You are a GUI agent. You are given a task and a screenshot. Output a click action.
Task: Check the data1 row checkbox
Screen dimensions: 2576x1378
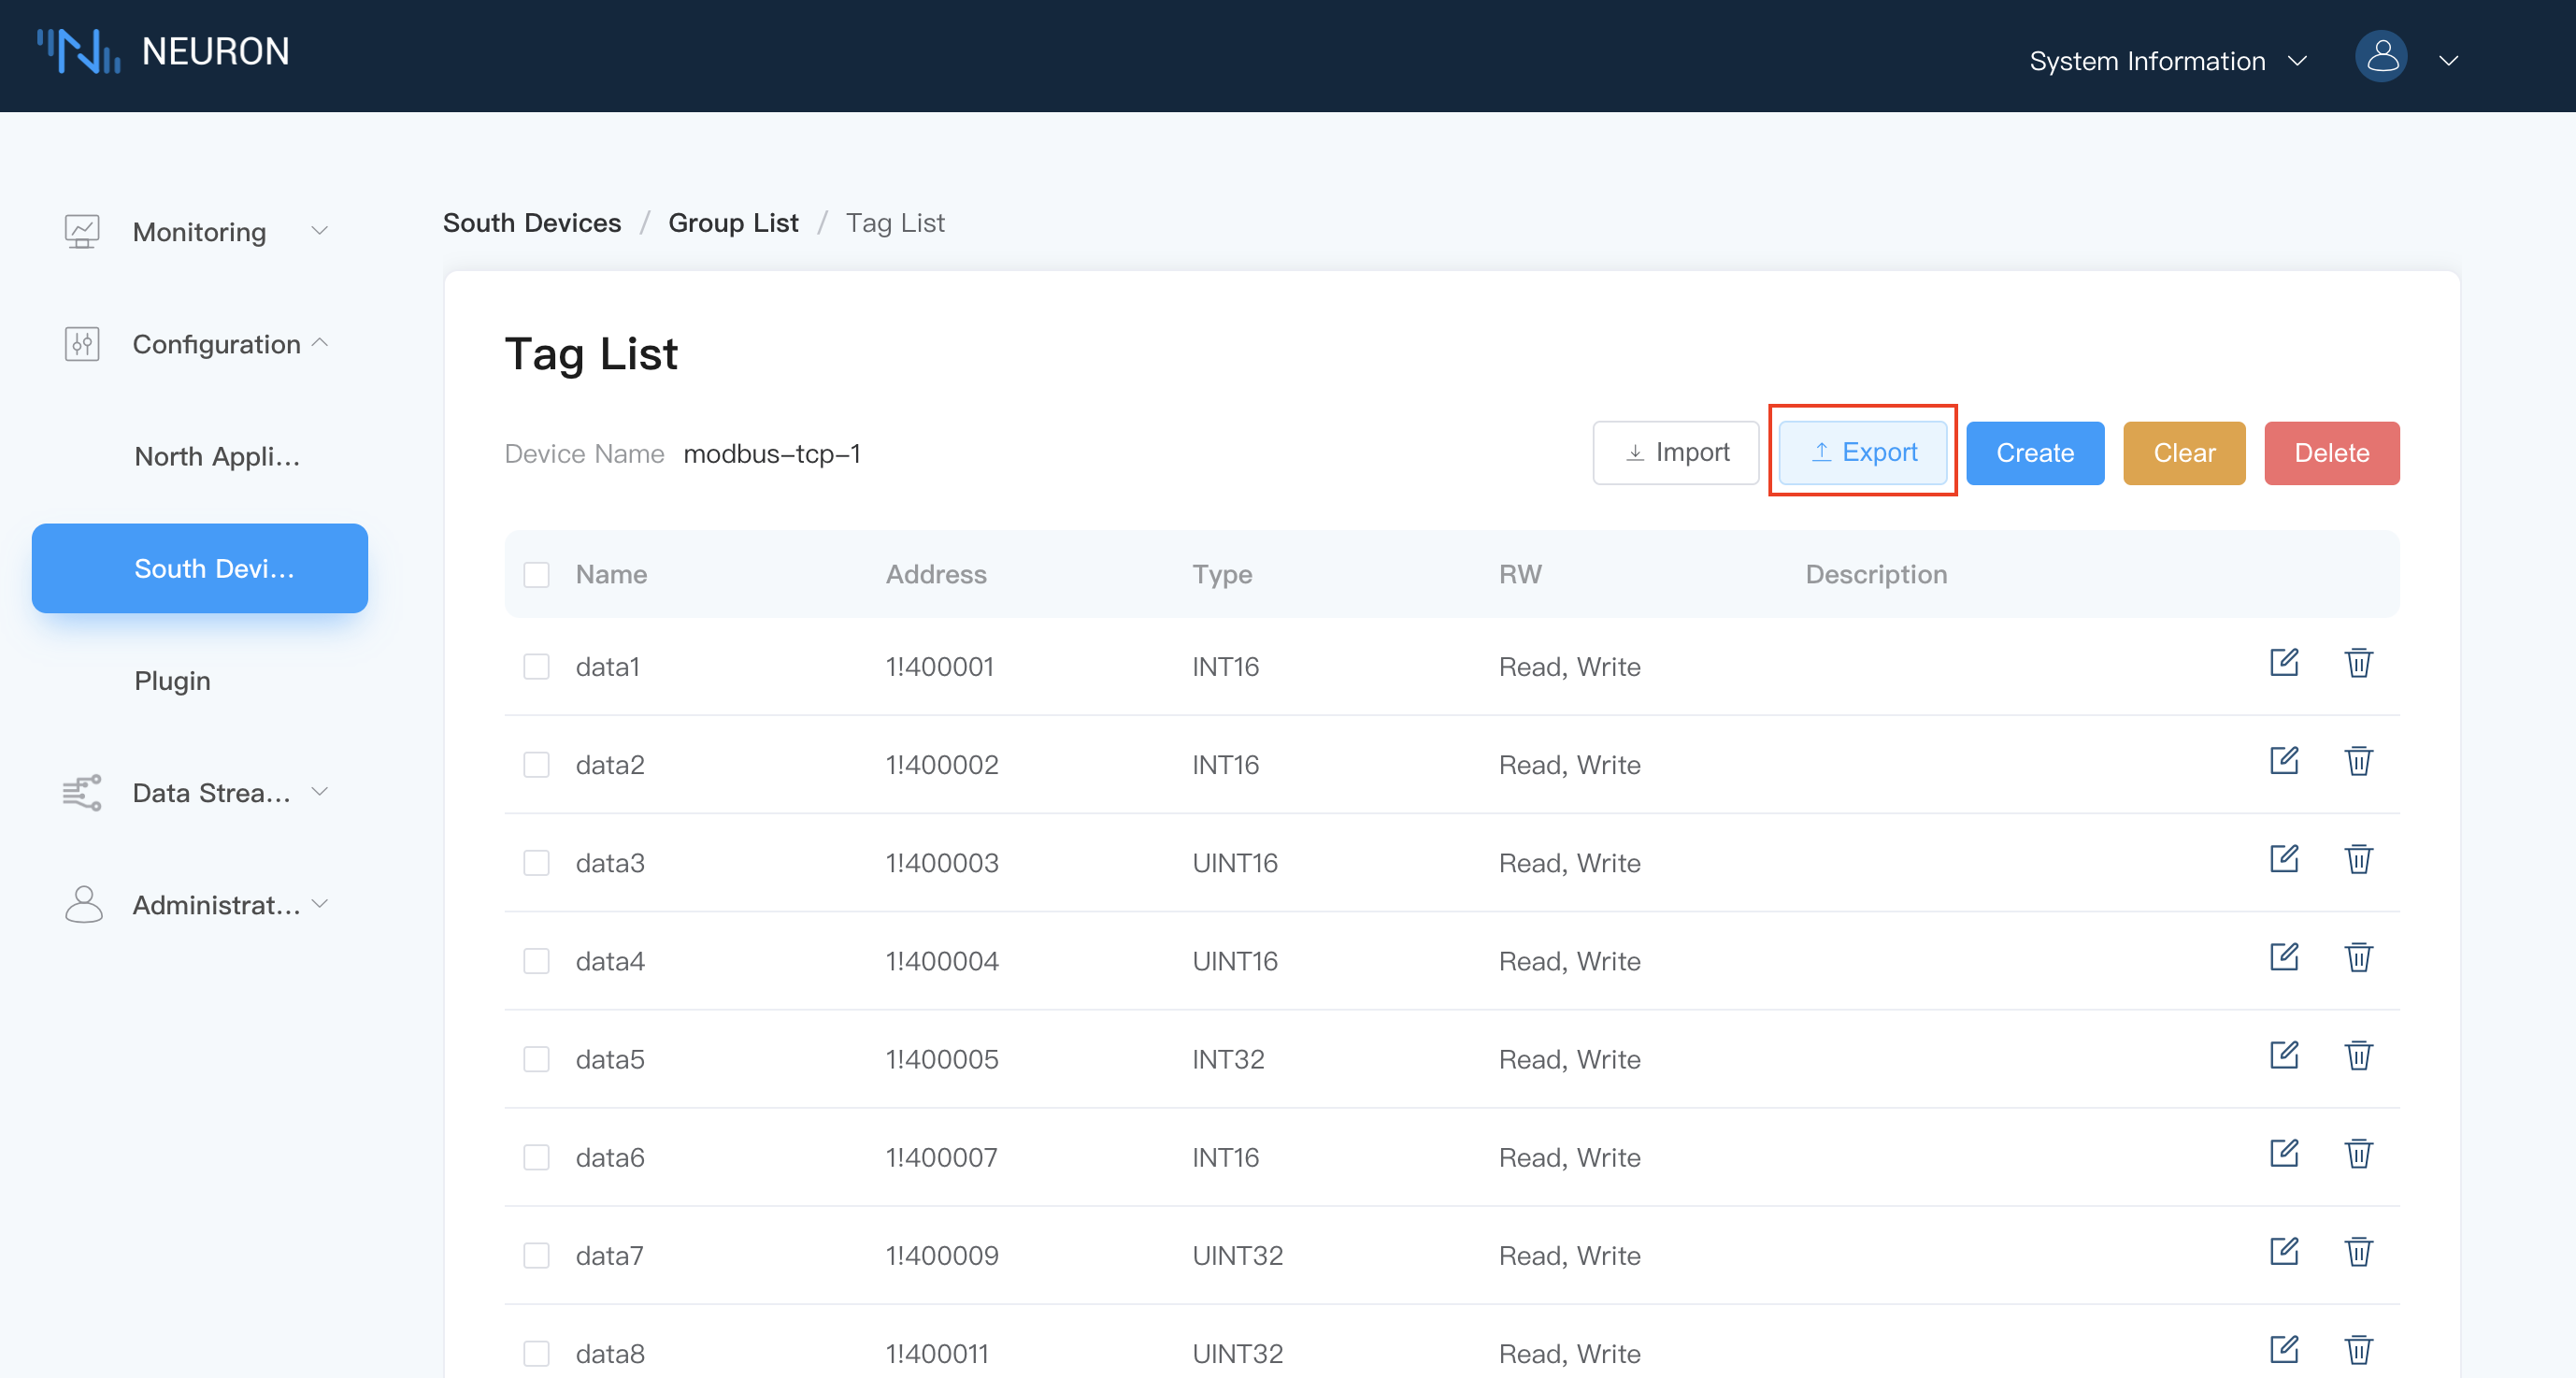[x=536, y=666]
